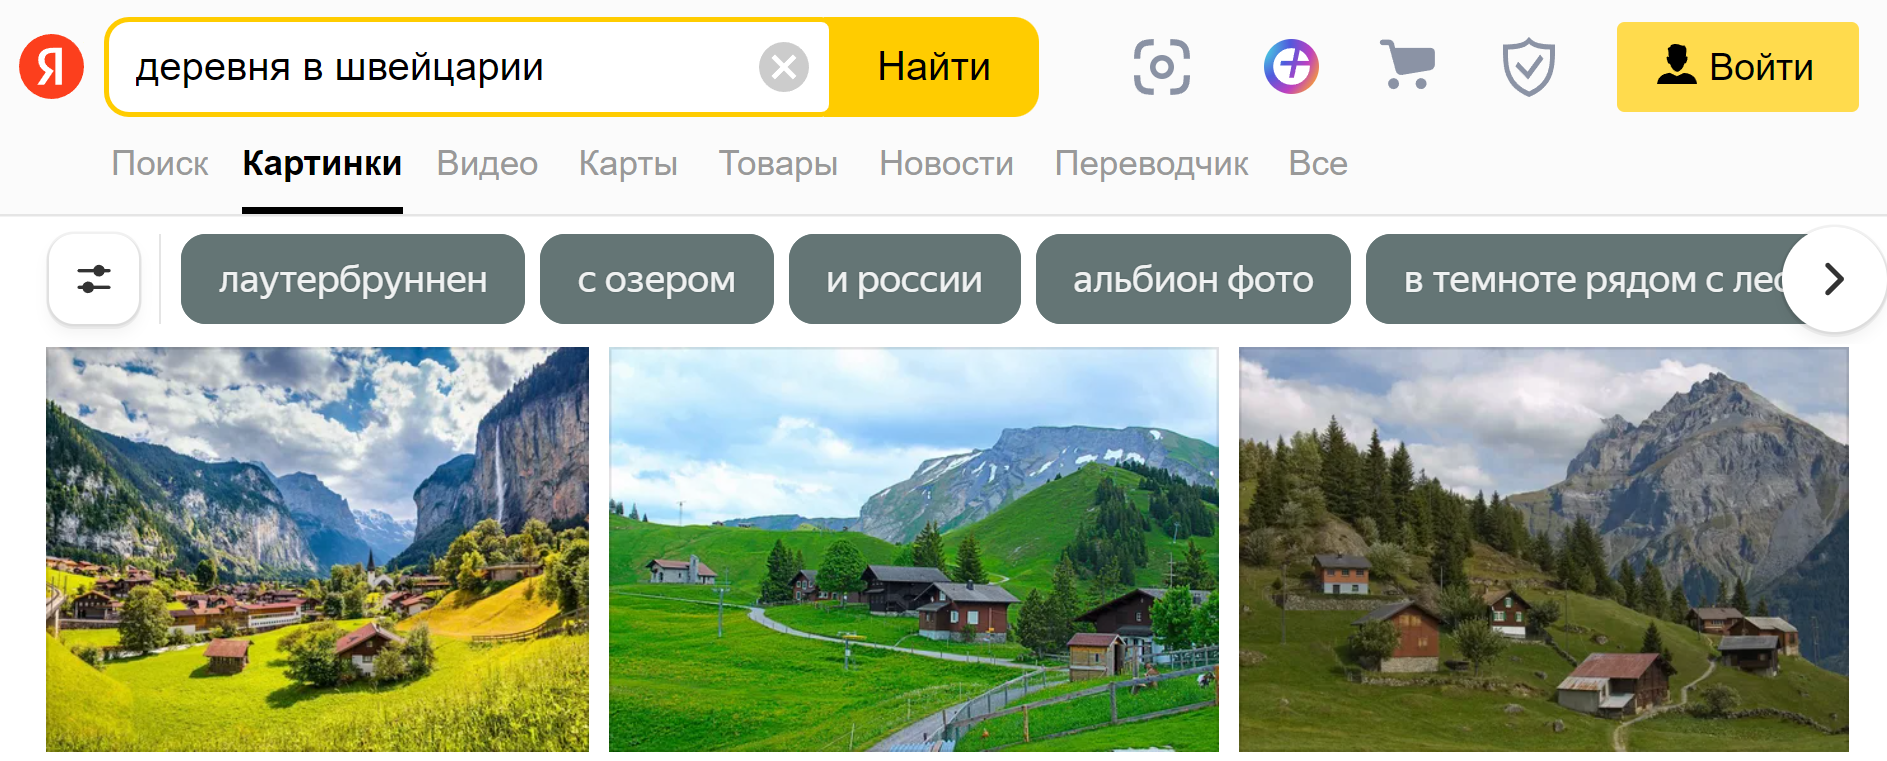Click the shield protection icon
This screenshot has height=761, width=1887.
point(1528,67)
